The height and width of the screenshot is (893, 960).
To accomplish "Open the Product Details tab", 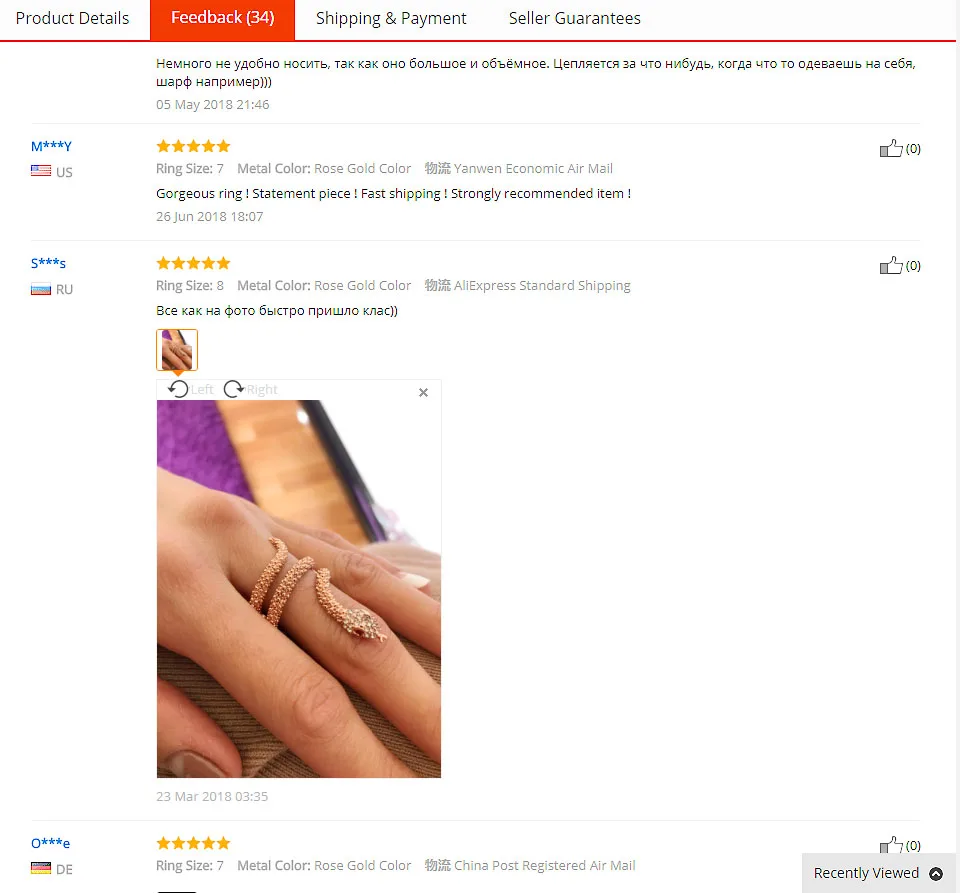I will (x=72, y=18).
